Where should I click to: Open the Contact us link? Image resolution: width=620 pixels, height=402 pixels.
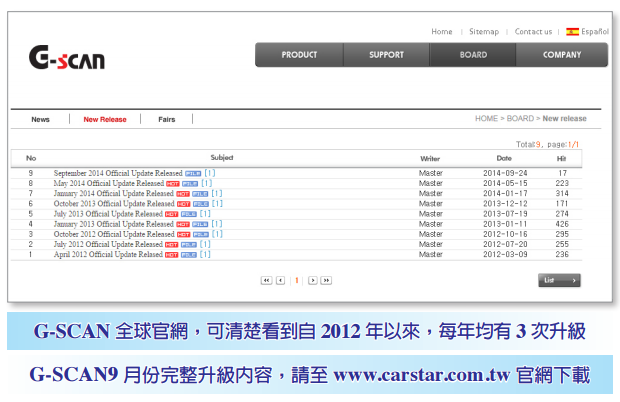tap(533, 32)
